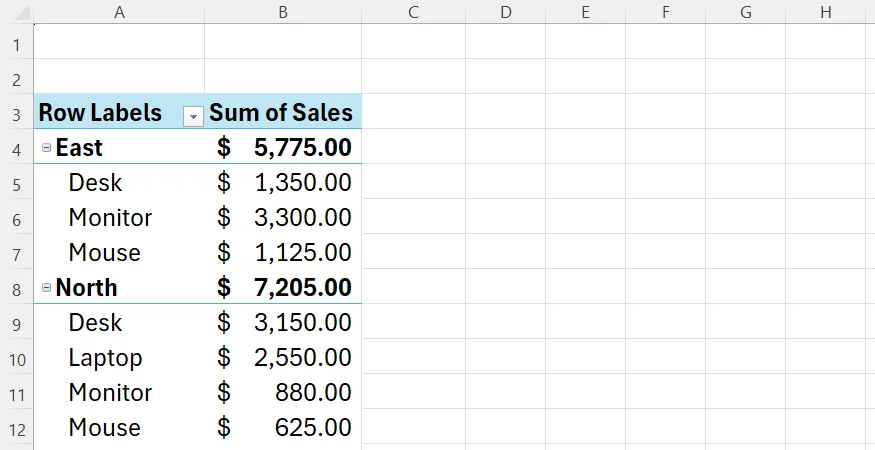Select the 'Laptop' cell

click(119, 357)
